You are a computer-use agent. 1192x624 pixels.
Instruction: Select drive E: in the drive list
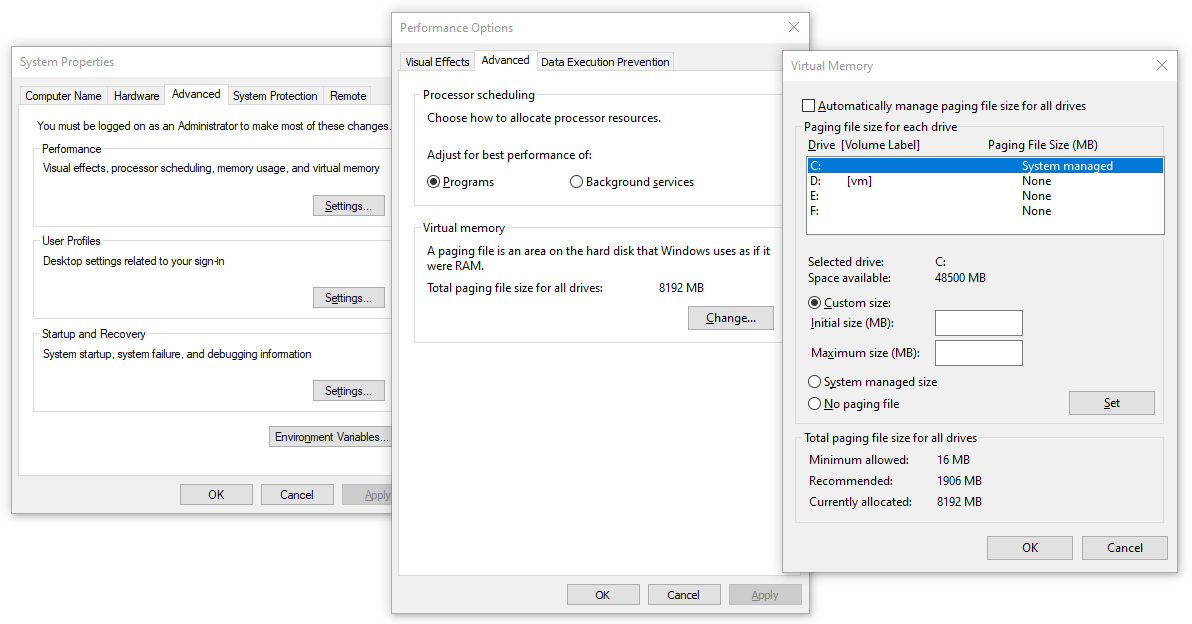[985, 196]
